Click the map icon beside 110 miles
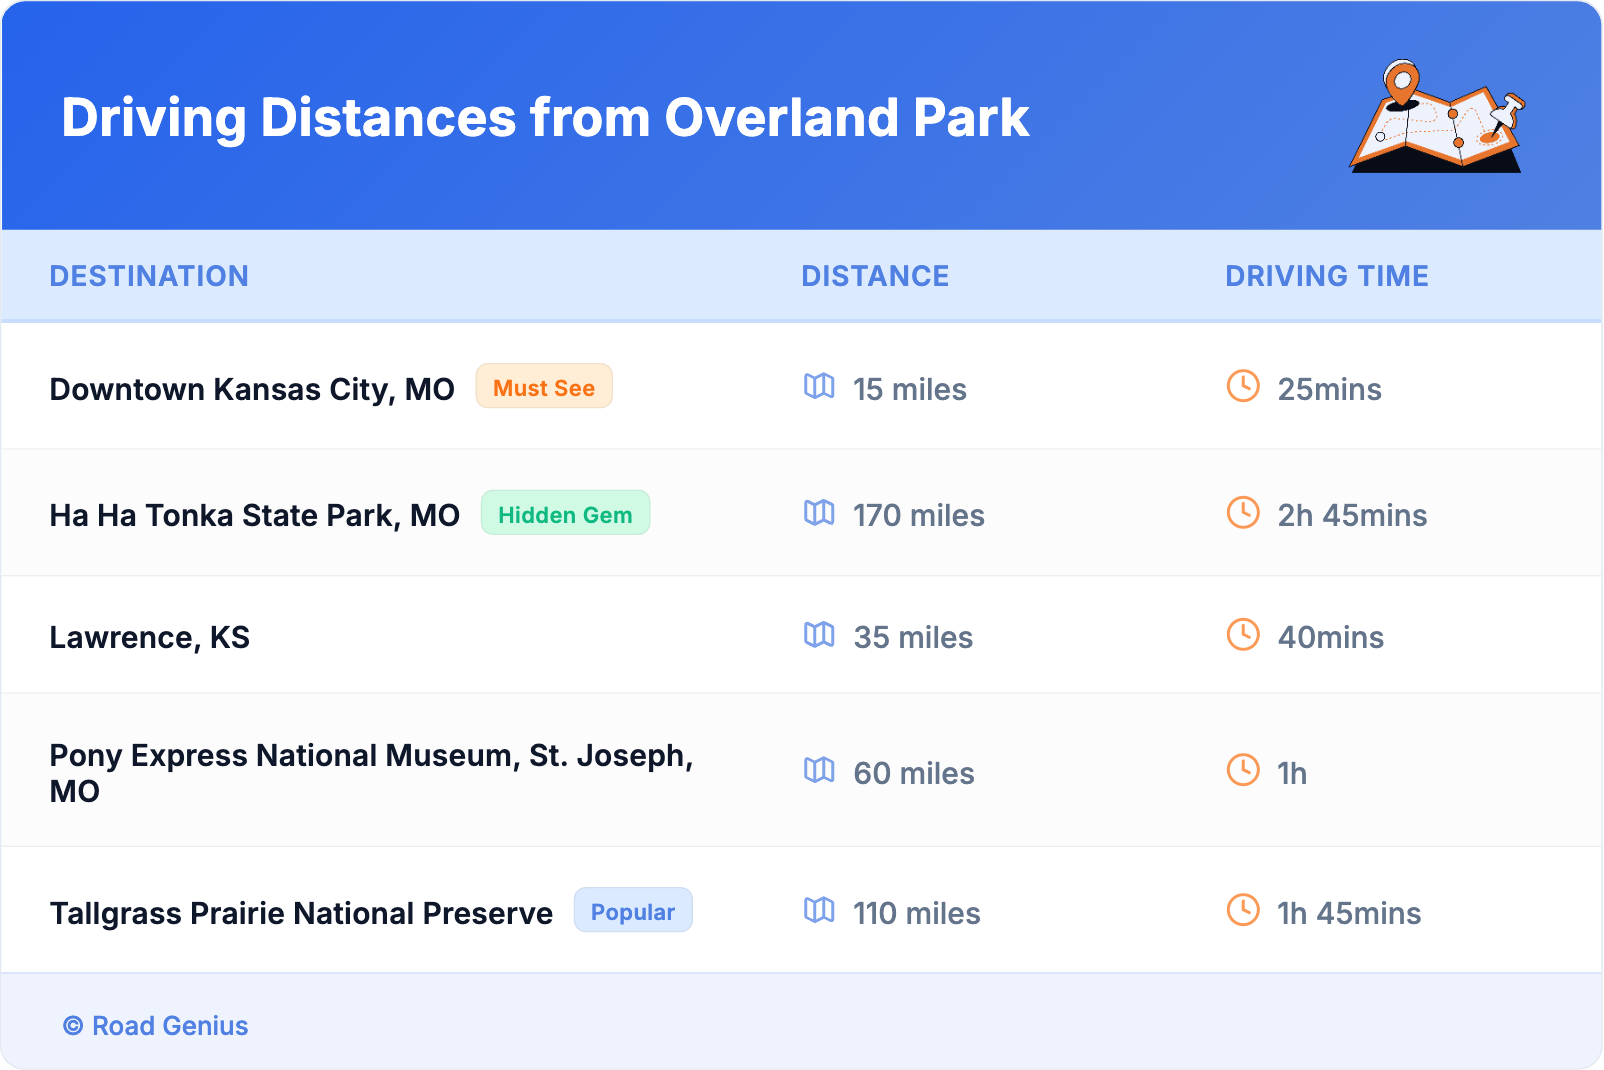Screen dimensions: 1604x1070 click(x=819, y=910)
